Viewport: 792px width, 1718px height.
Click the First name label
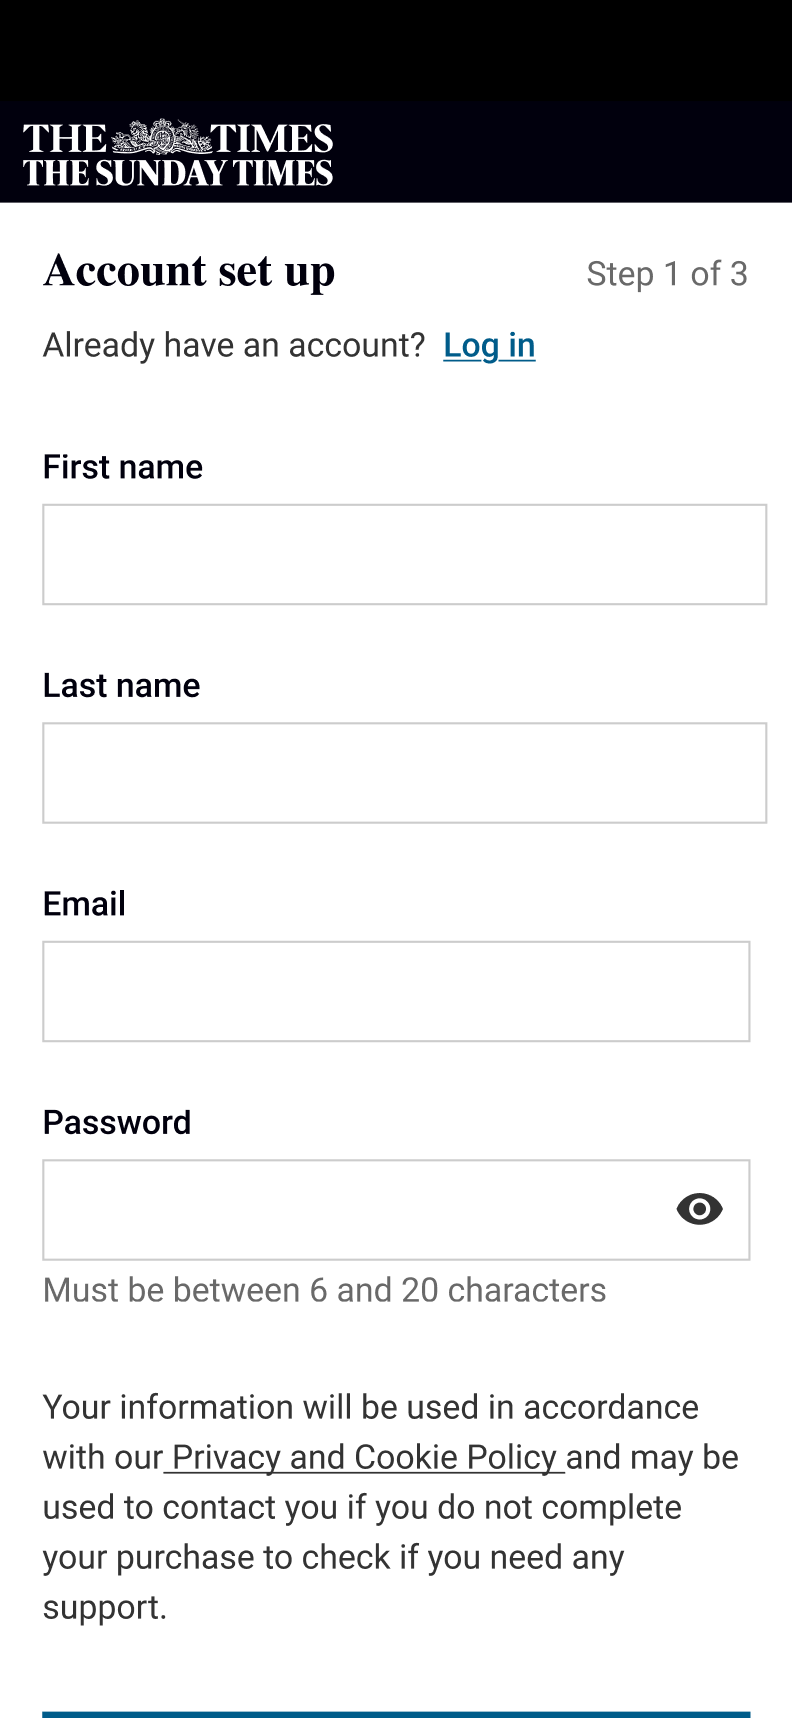(123, 467)
